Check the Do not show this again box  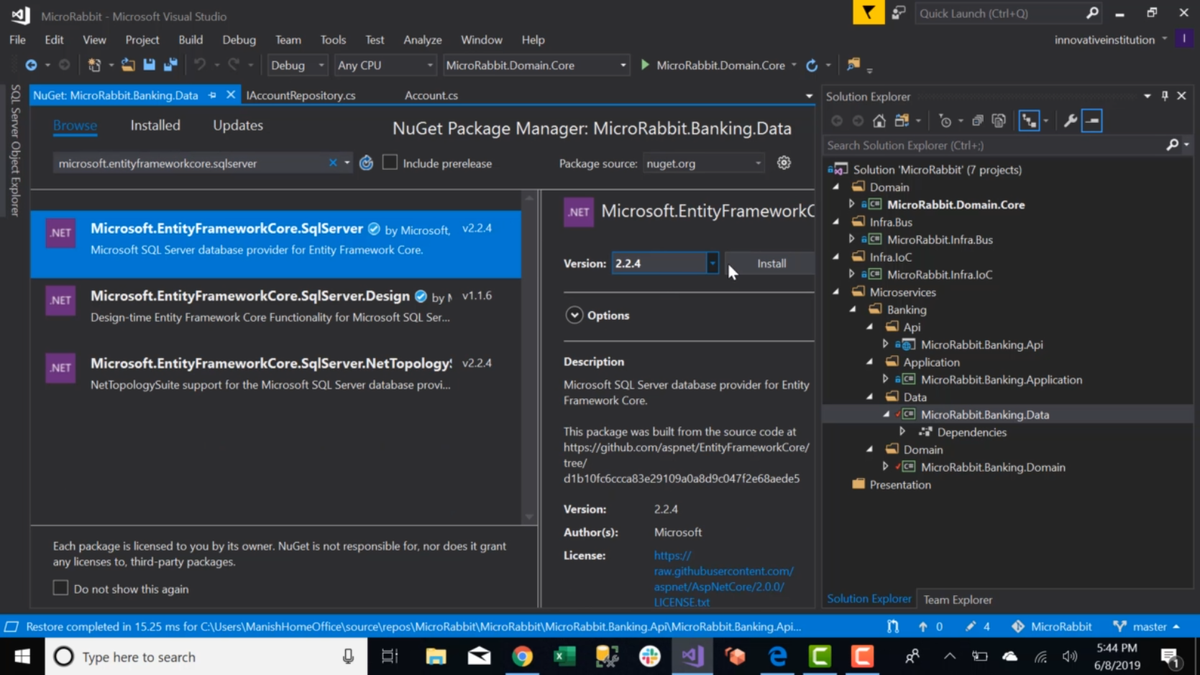pos(61,588)
